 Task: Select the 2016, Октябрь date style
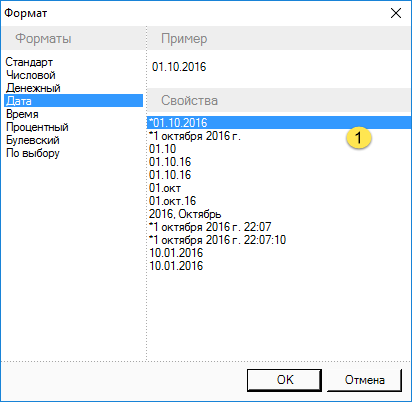[185, 214]
